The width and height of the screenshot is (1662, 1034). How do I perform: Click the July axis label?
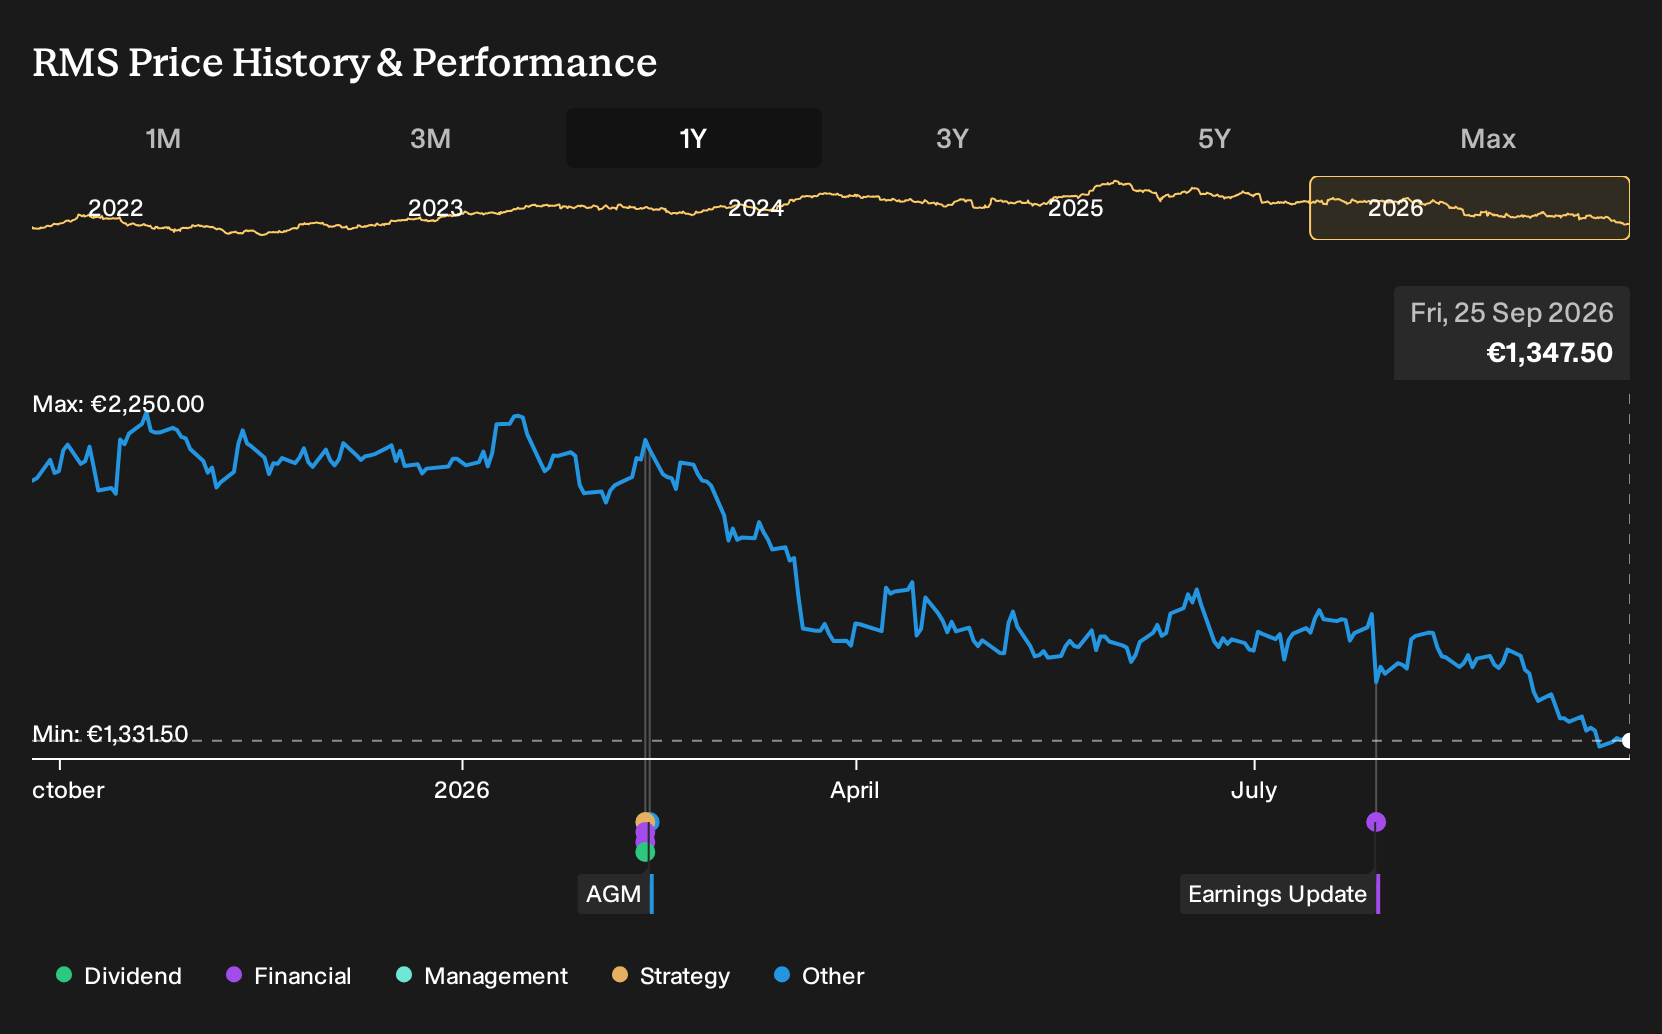(1254, 790)
